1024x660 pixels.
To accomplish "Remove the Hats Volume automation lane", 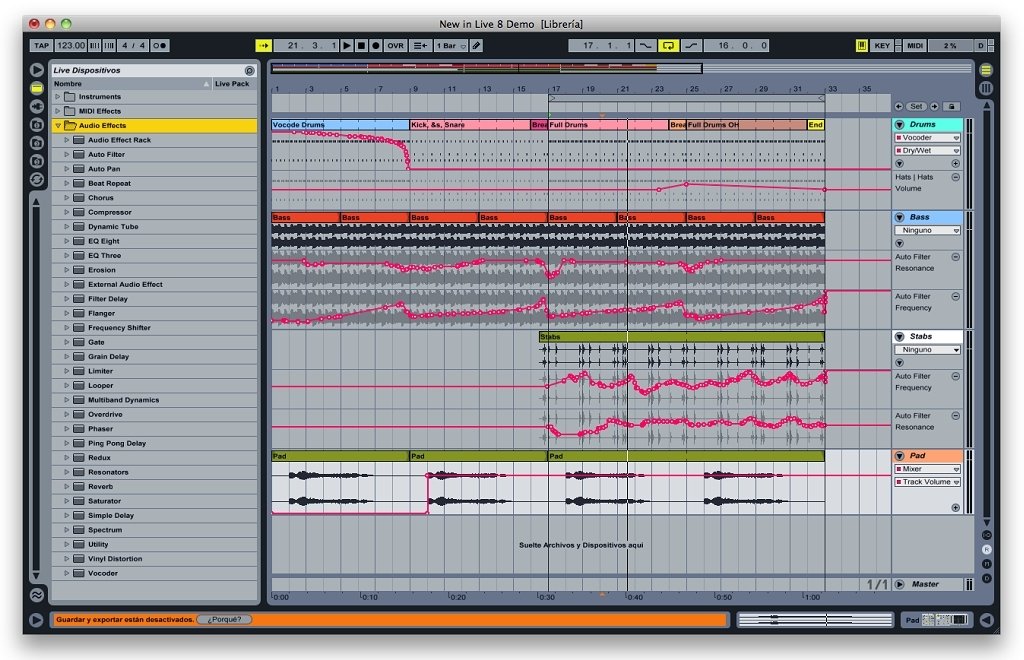I will click(x=955, y=177).
